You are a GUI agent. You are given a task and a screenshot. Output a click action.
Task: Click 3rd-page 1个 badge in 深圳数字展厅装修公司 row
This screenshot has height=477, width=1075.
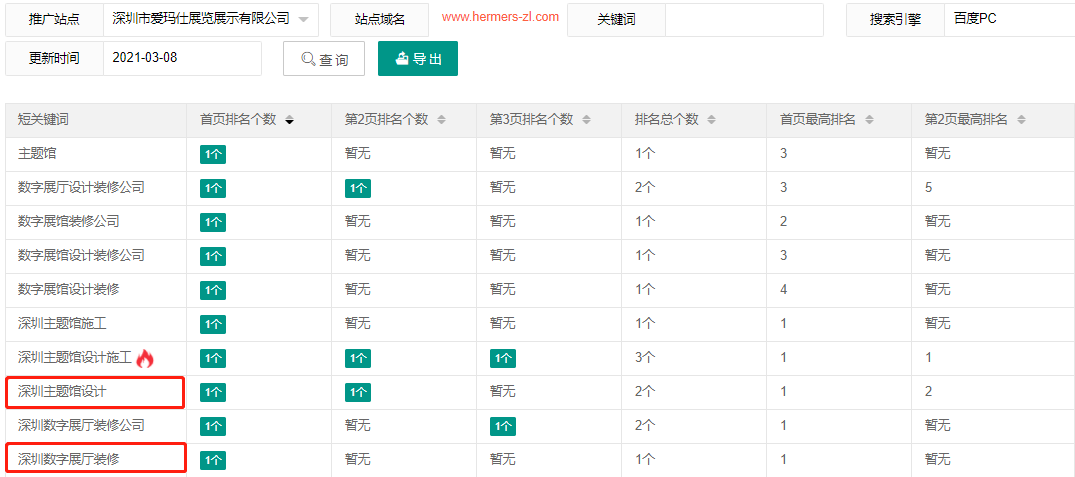click(502, 426)
